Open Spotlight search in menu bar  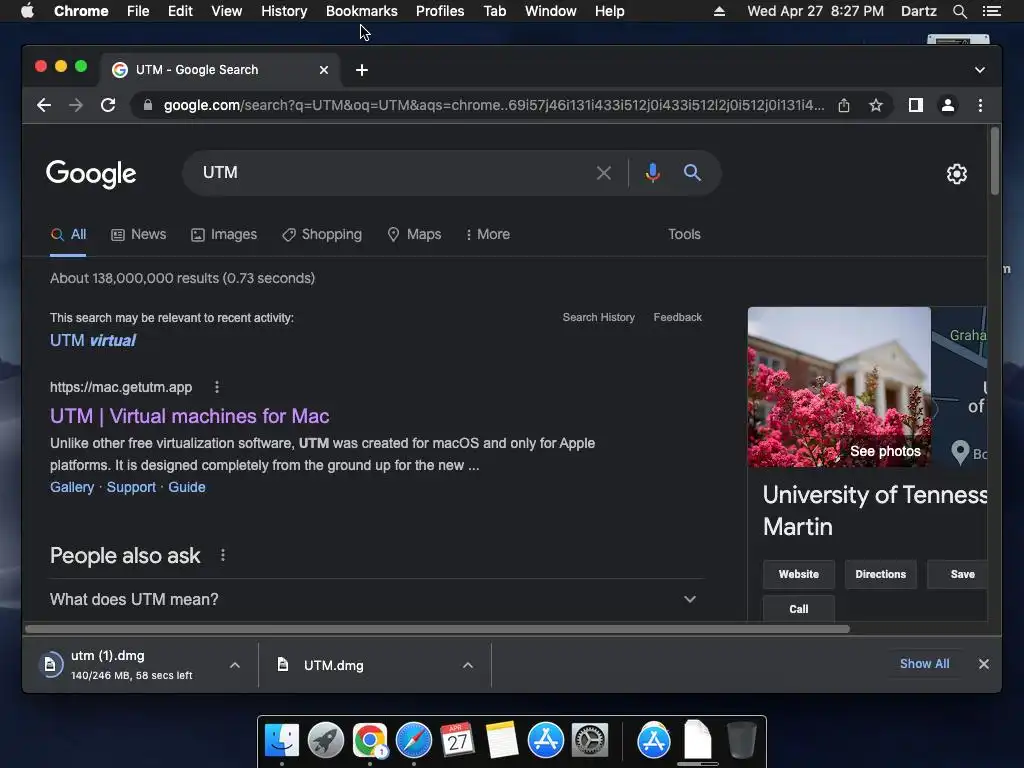959,11
